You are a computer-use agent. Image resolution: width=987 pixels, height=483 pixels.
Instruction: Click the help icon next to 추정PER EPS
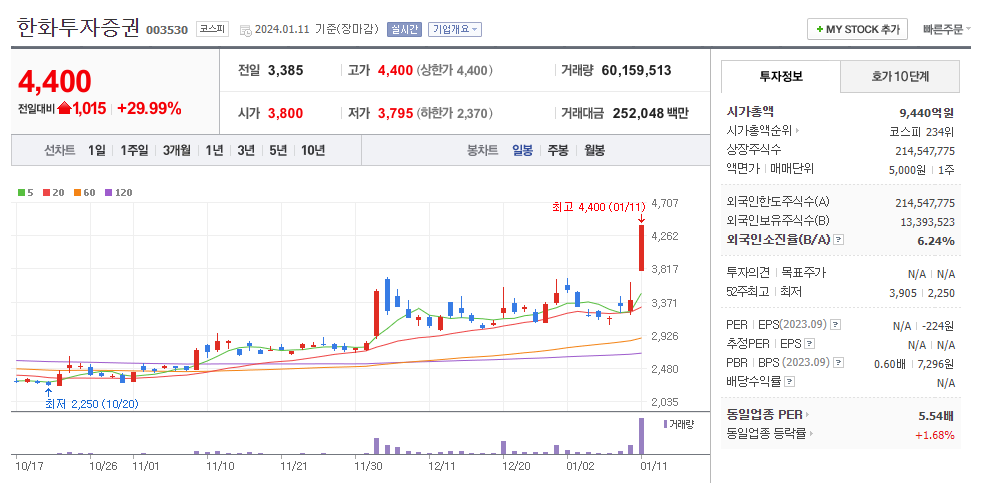tap(809, 344)
